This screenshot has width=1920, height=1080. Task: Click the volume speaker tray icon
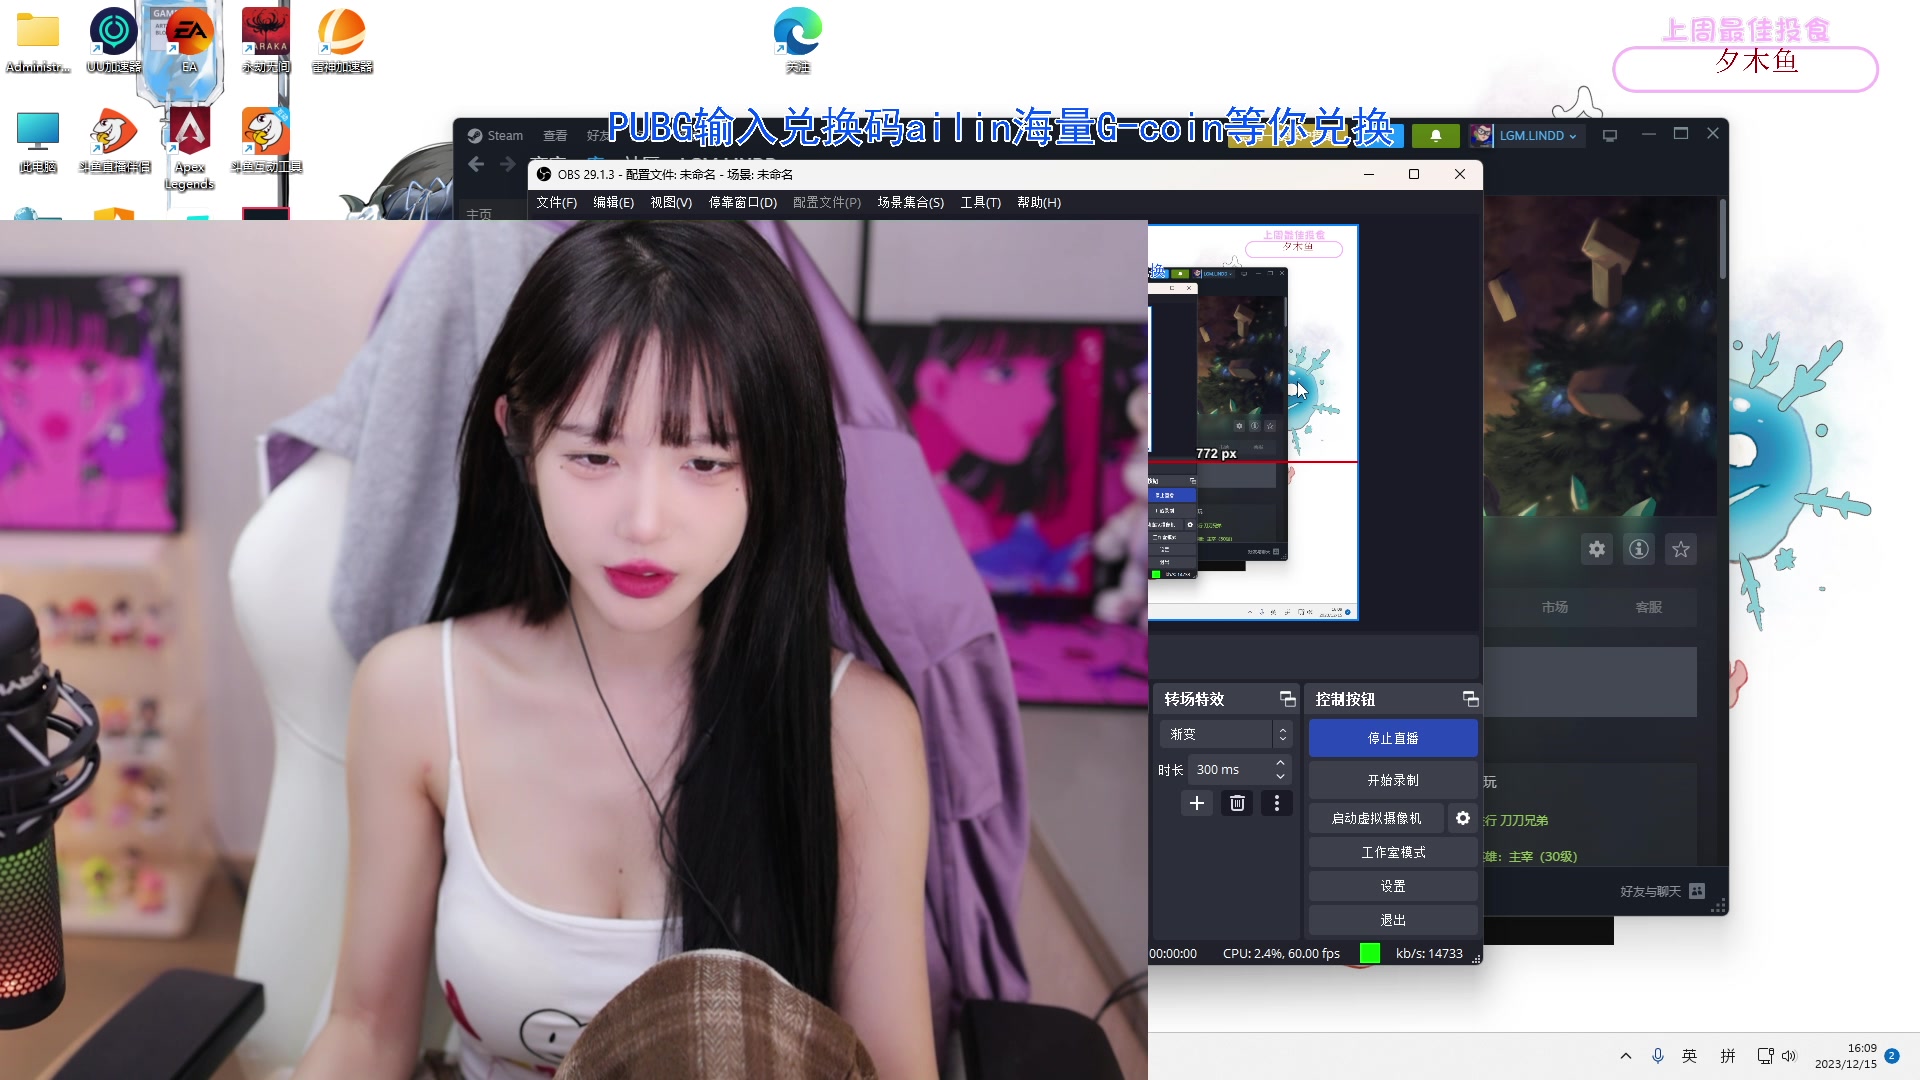pos(1789,1056)
